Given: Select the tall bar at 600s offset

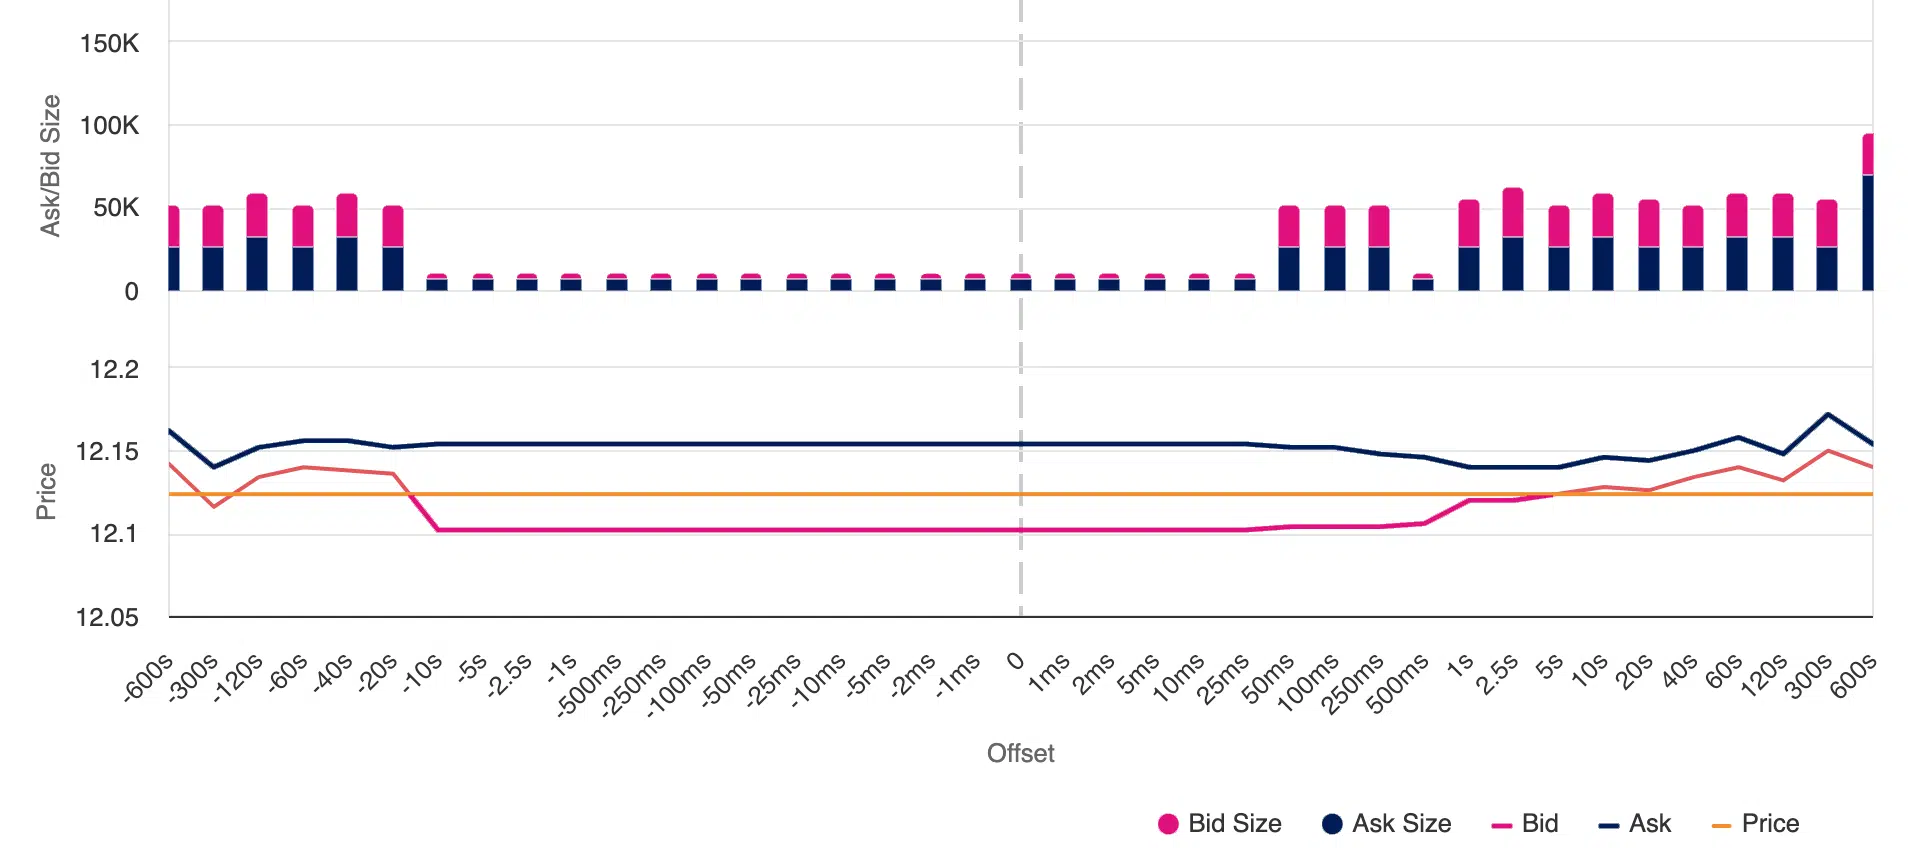Looking at the screenshot, I should [x=1867, y=212].
